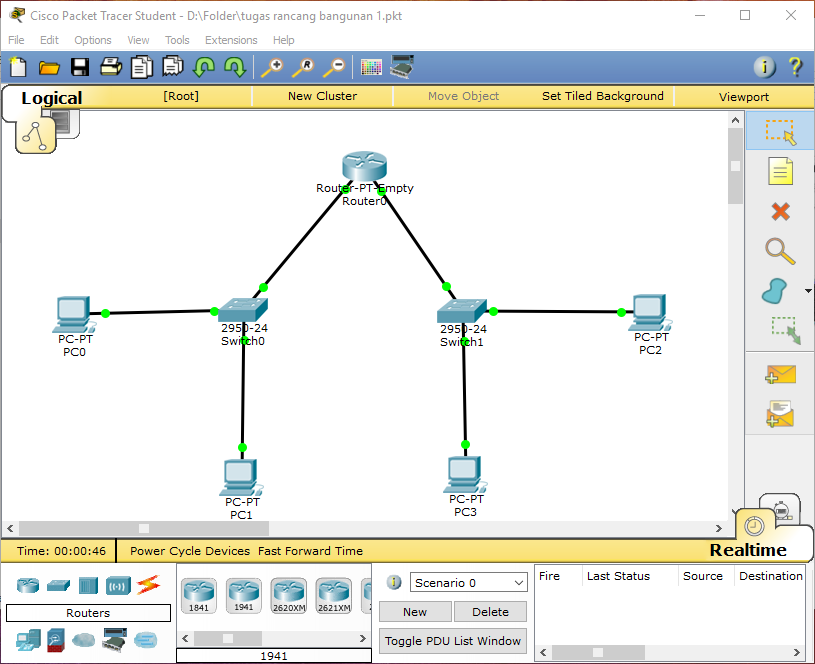Click the Paste icon in the toolbar
The image size is (815, 664).
pyautogui.click(x=173, y=67)
